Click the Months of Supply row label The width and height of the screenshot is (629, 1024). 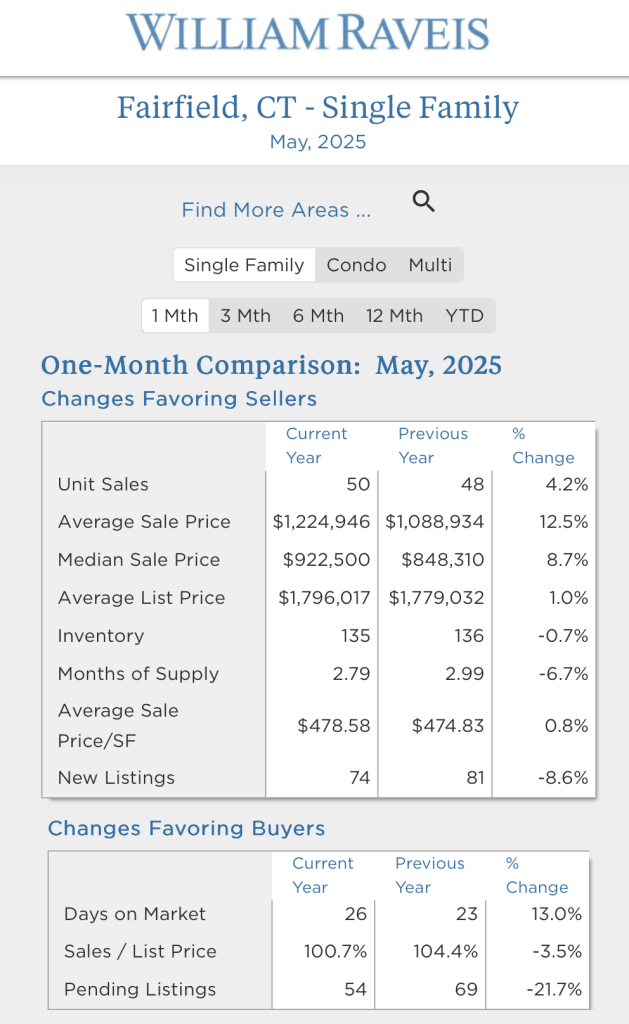tap(138, 674)
